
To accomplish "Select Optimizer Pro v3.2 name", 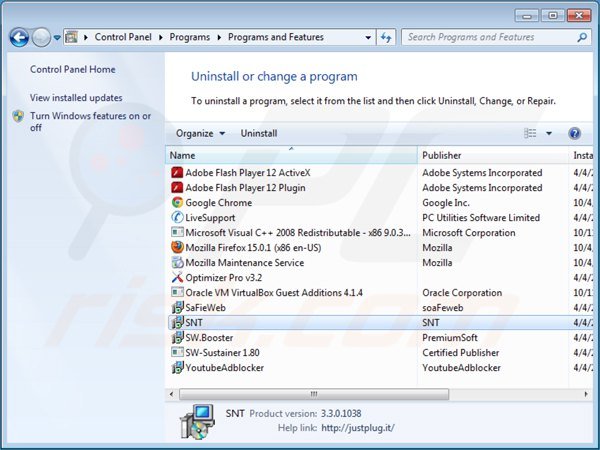I will 223,277.
